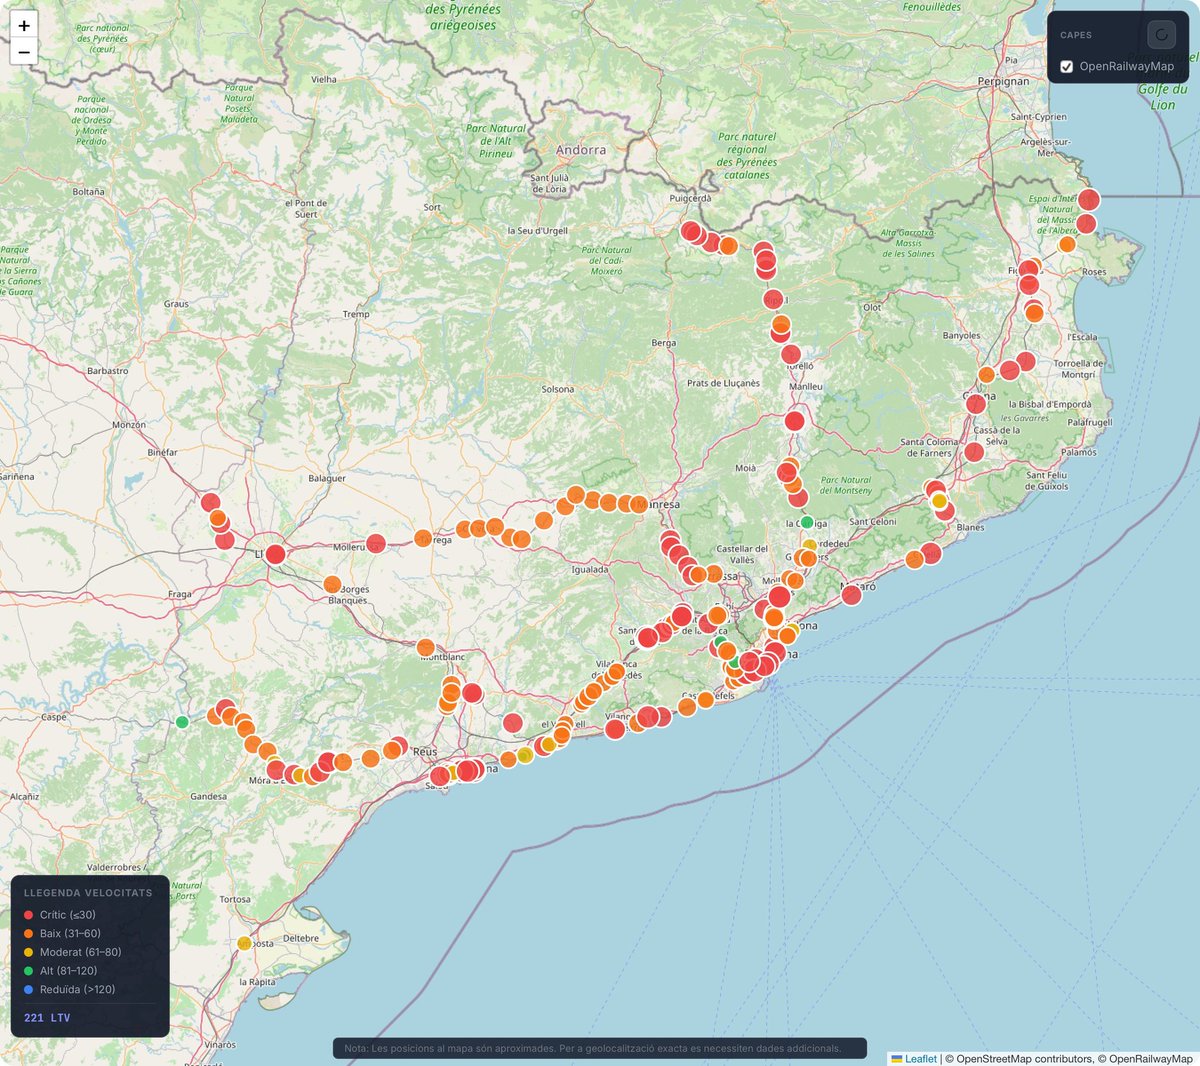Image resolution: width=1200 pixels, height=1066 pixels.
Task: Uncheck the OpenRailwayMap layer checkbox
Action: tap(1066, 67)
